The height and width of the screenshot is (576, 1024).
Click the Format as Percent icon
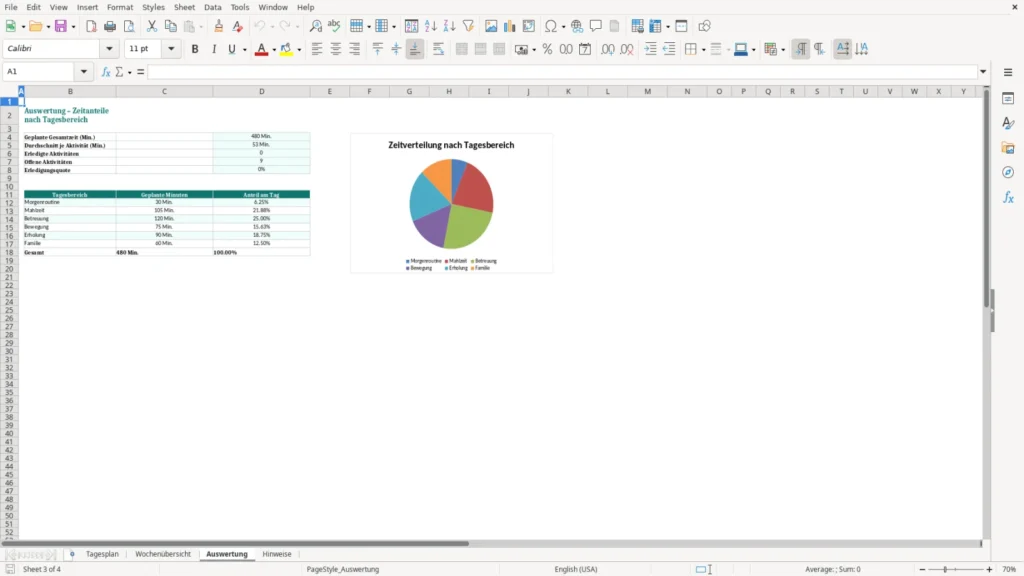tap(547, 49)
